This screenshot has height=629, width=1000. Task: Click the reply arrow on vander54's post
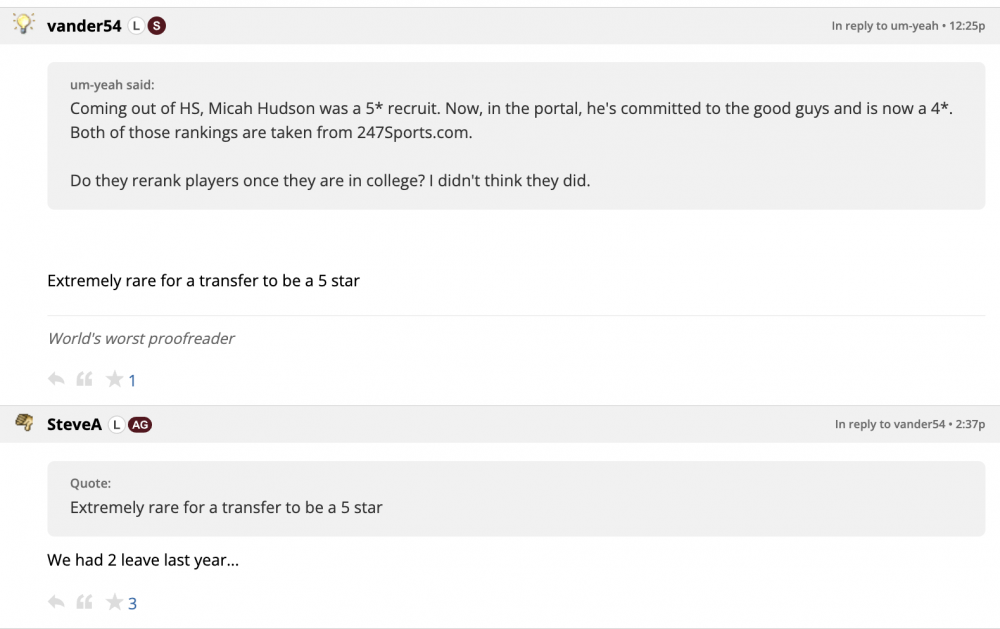[56, 379]
